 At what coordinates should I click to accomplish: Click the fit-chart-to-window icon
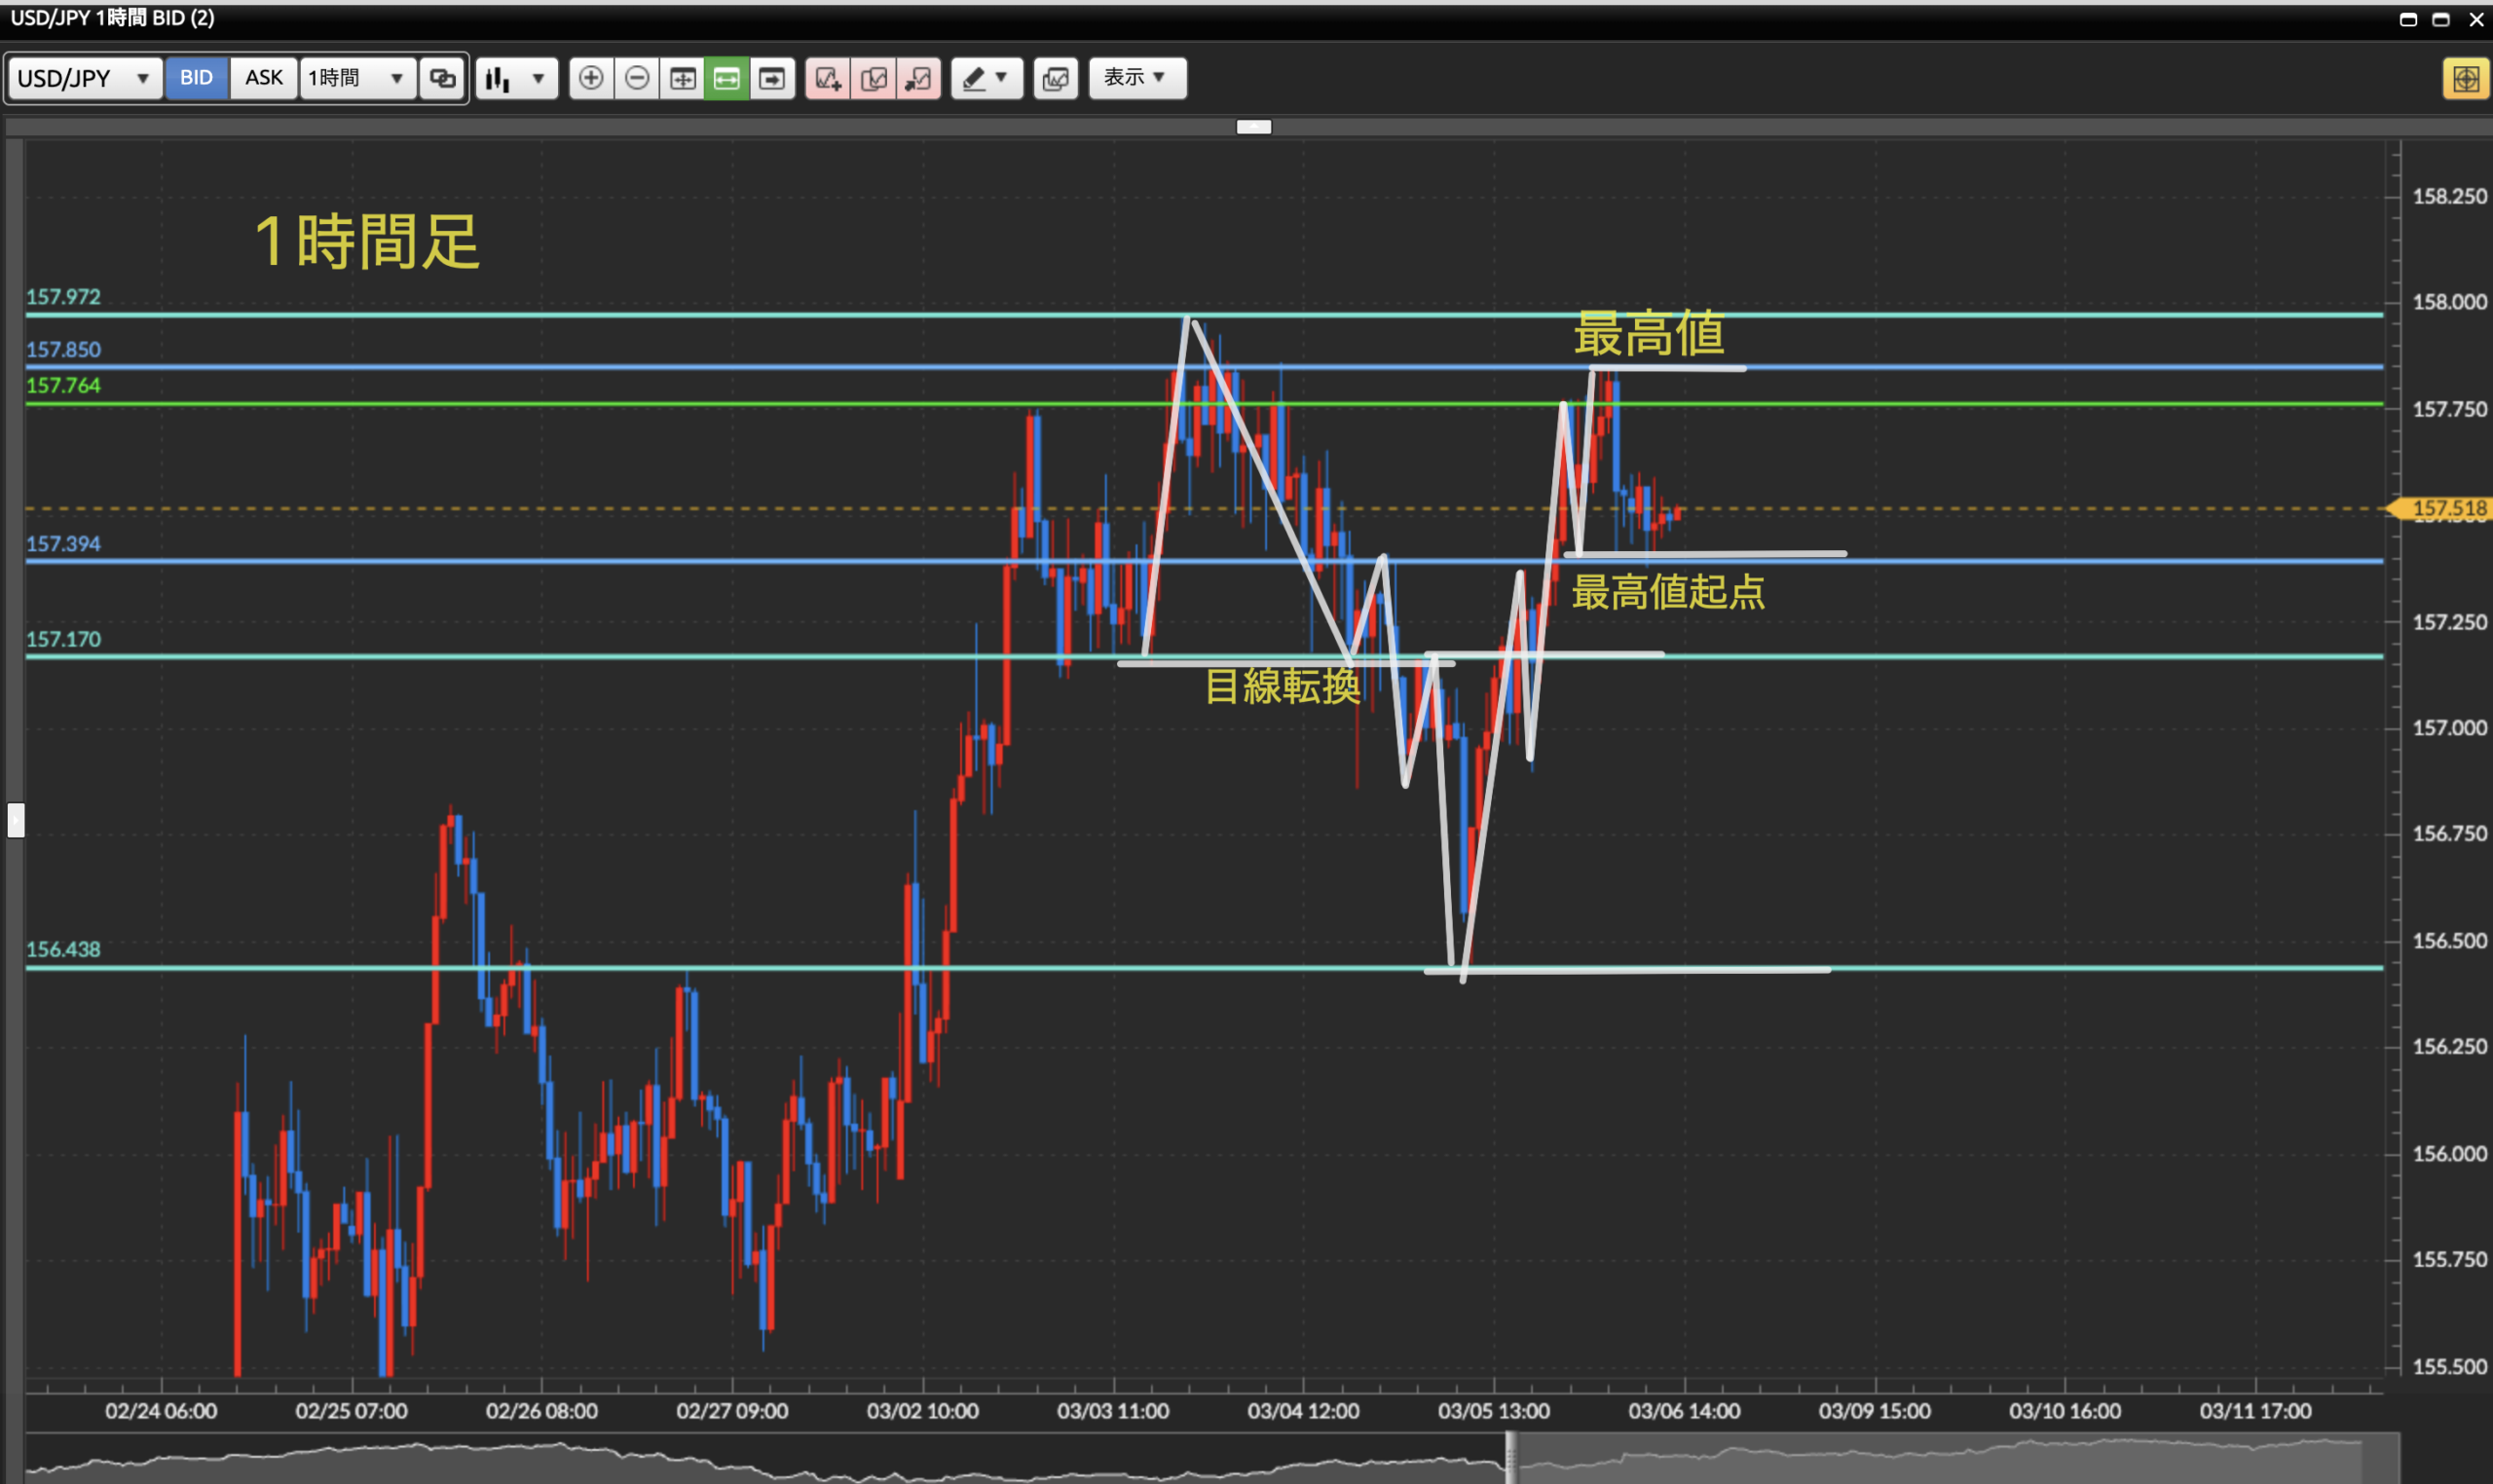coord(683,78)
